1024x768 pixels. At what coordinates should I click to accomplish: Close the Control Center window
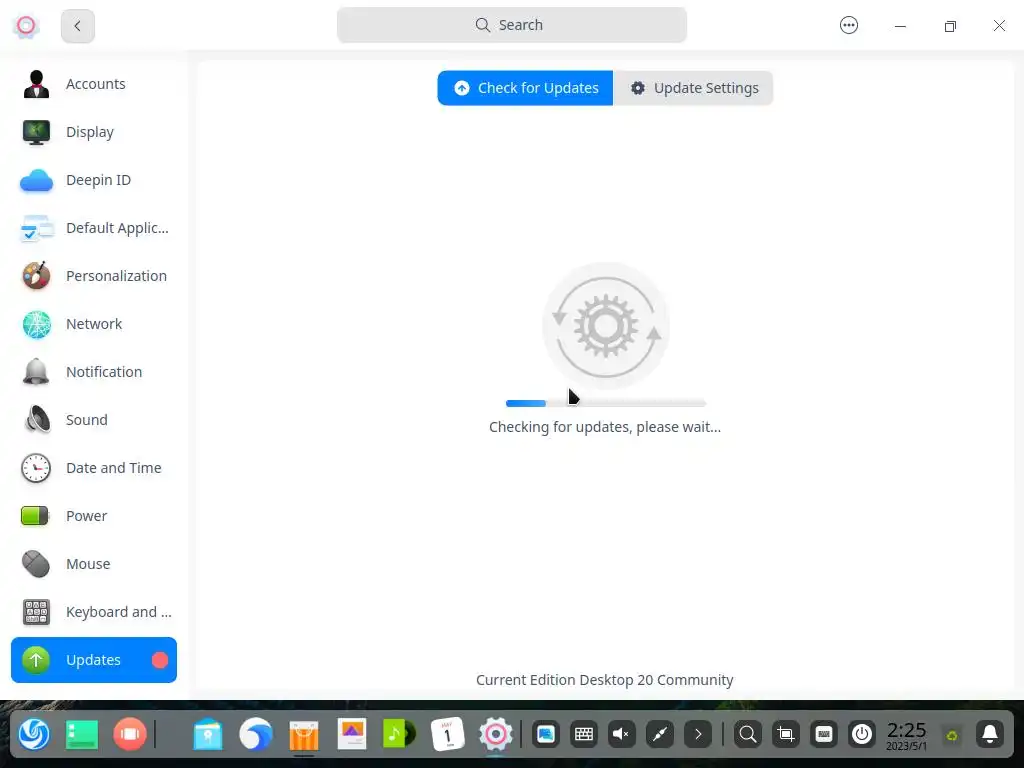999,25
